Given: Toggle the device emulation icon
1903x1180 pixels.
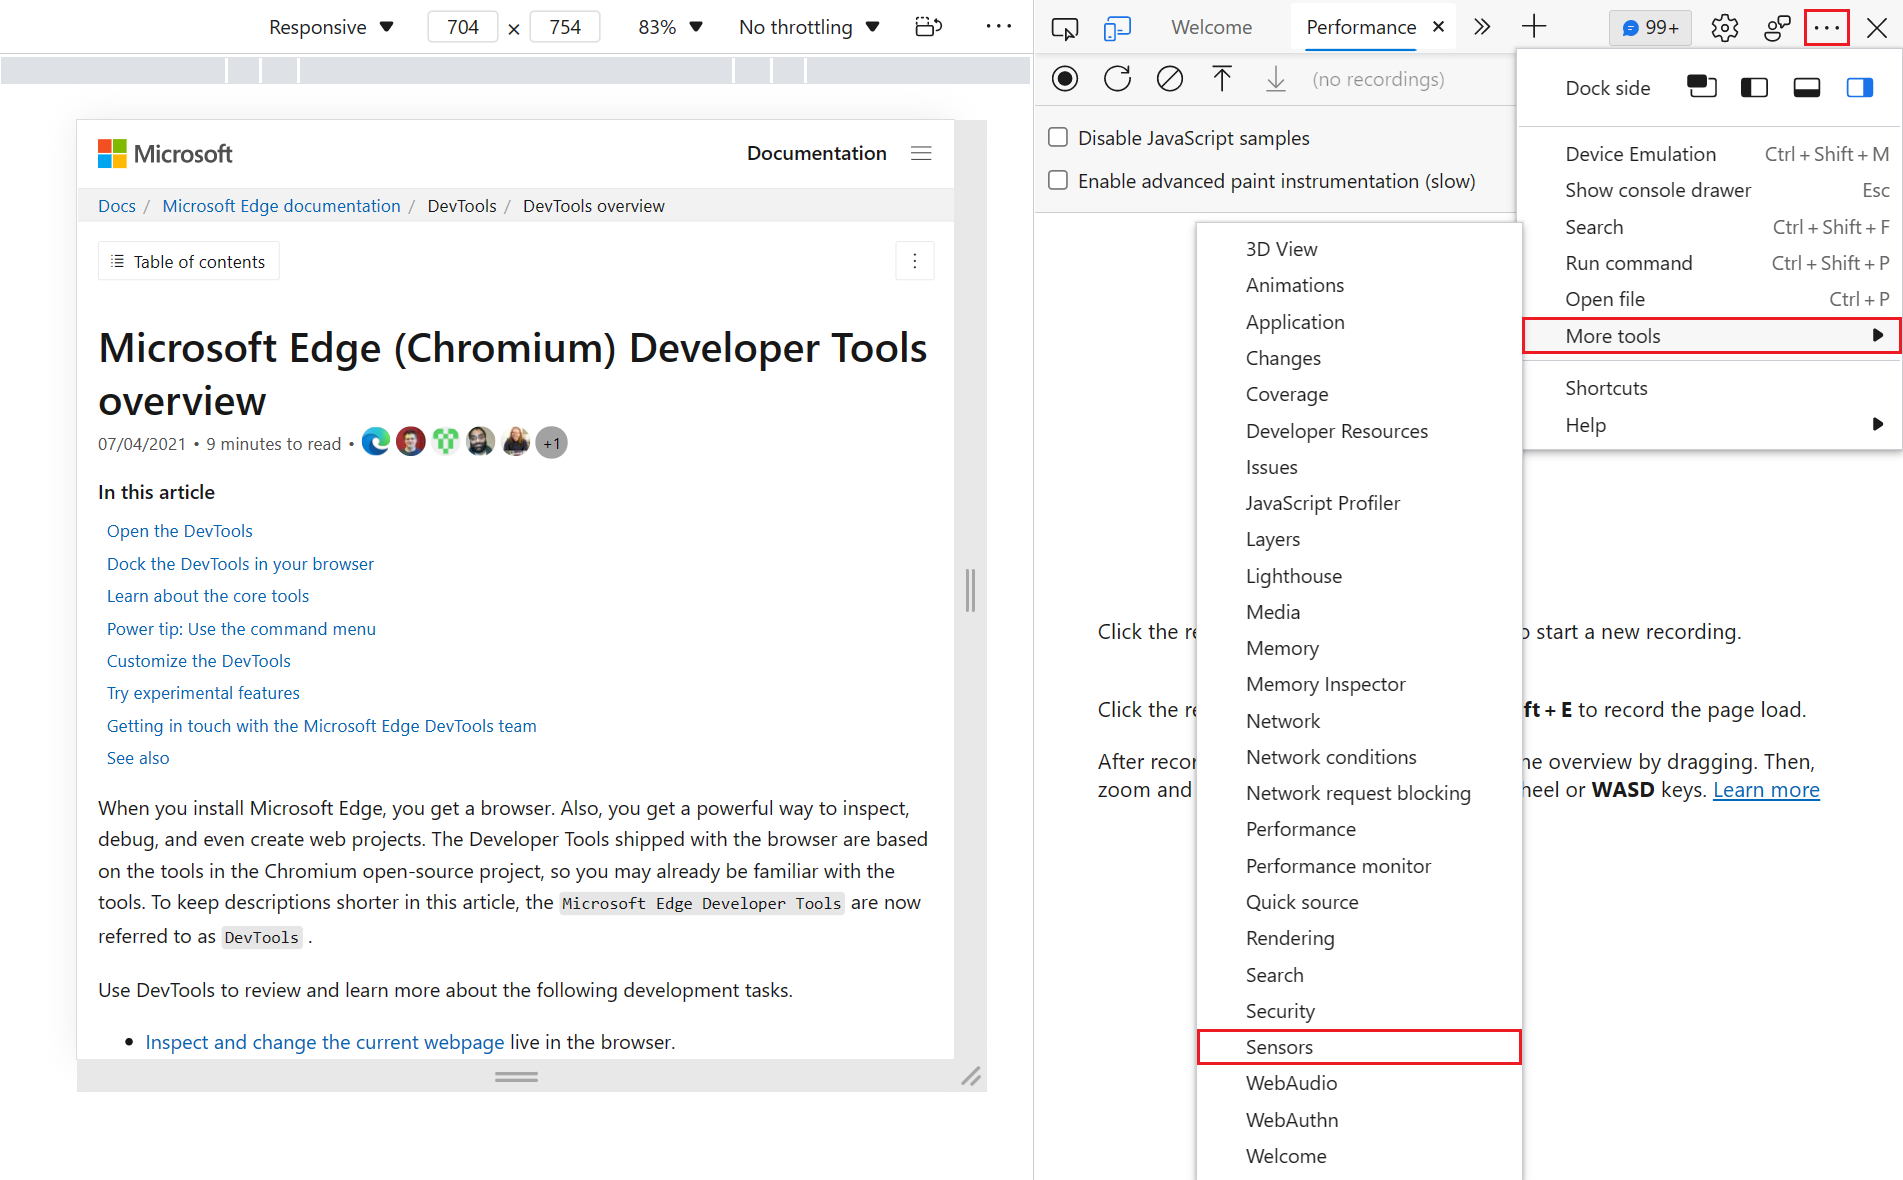Looking at the screenshot, I should click(x=1117, y=28).
